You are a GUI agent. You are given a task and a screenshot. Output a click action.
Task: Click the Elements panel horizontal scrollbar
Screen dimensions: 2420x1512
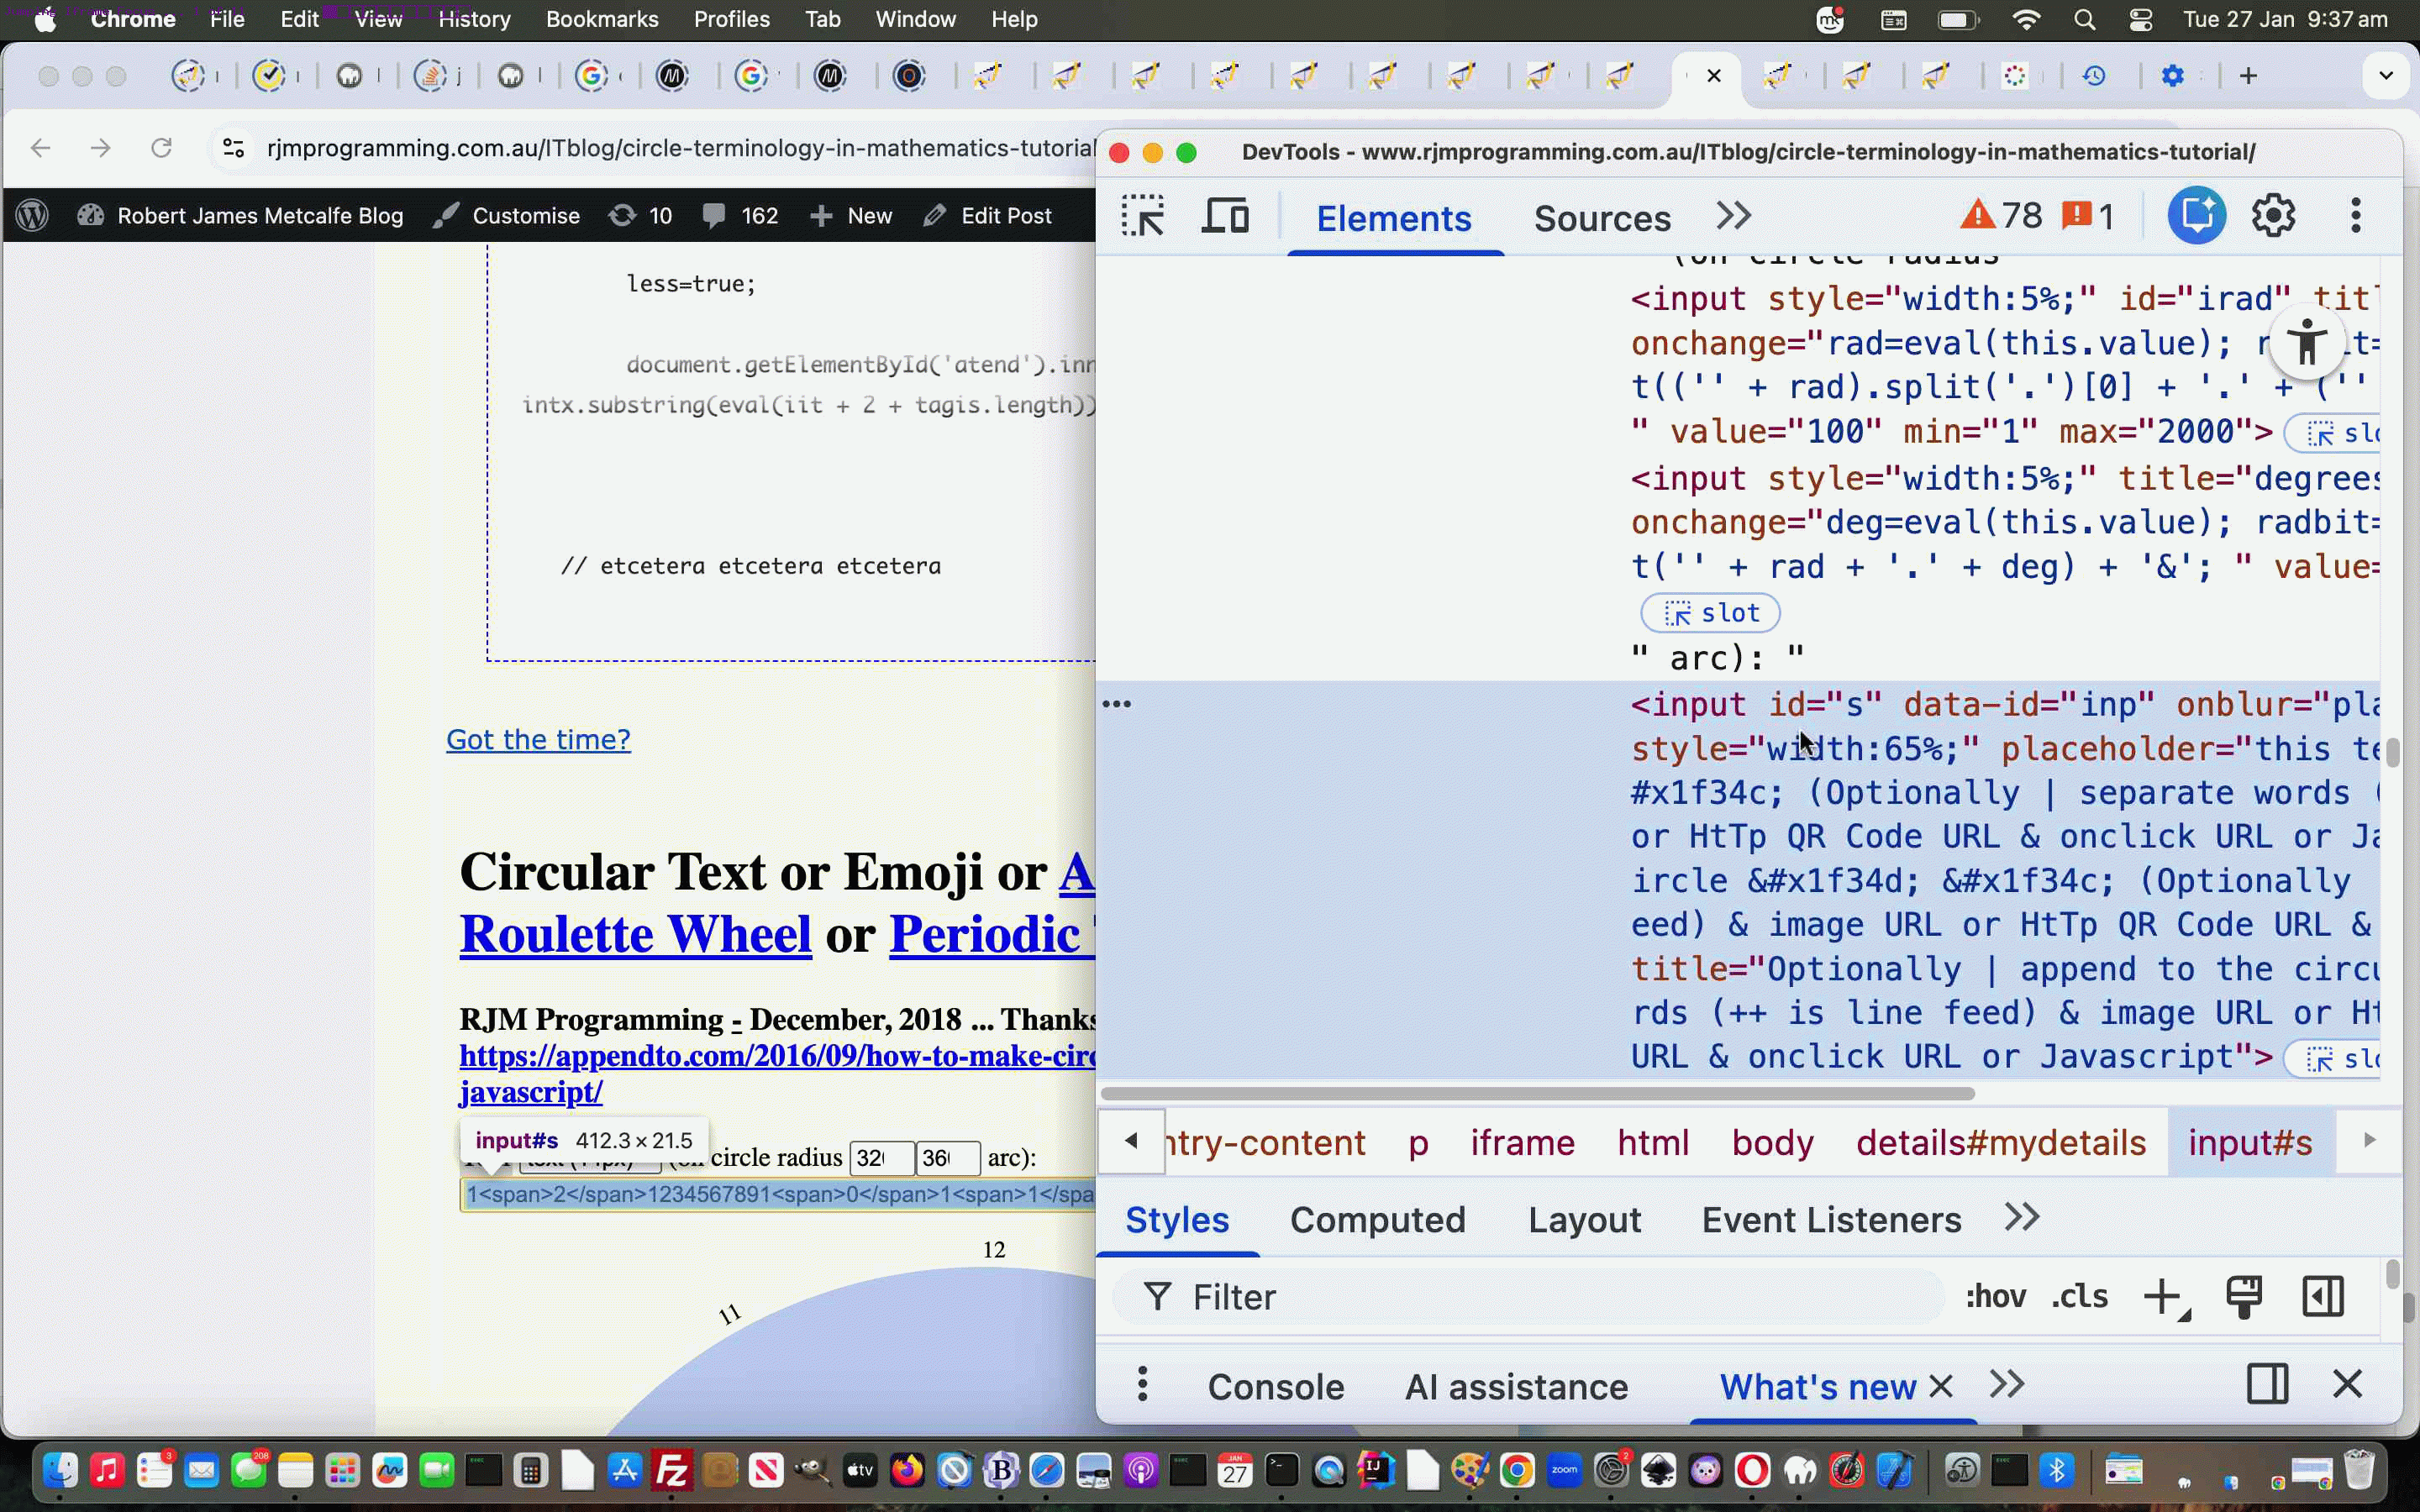coord(1536,1094)
